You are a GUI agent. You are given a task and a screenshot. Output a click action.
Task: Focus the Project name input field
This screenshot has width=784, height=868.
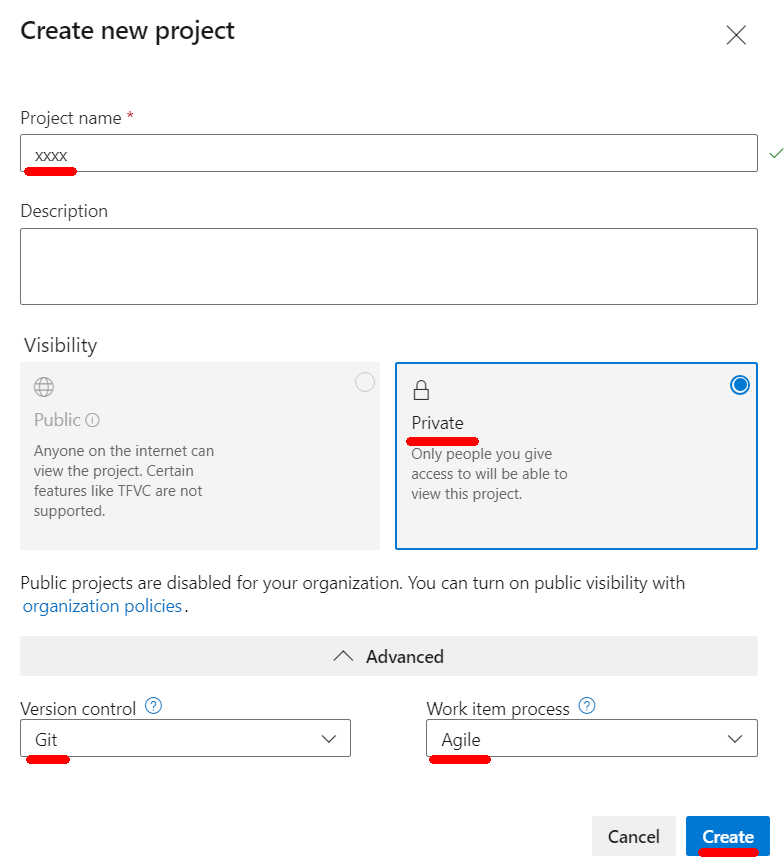388,154
